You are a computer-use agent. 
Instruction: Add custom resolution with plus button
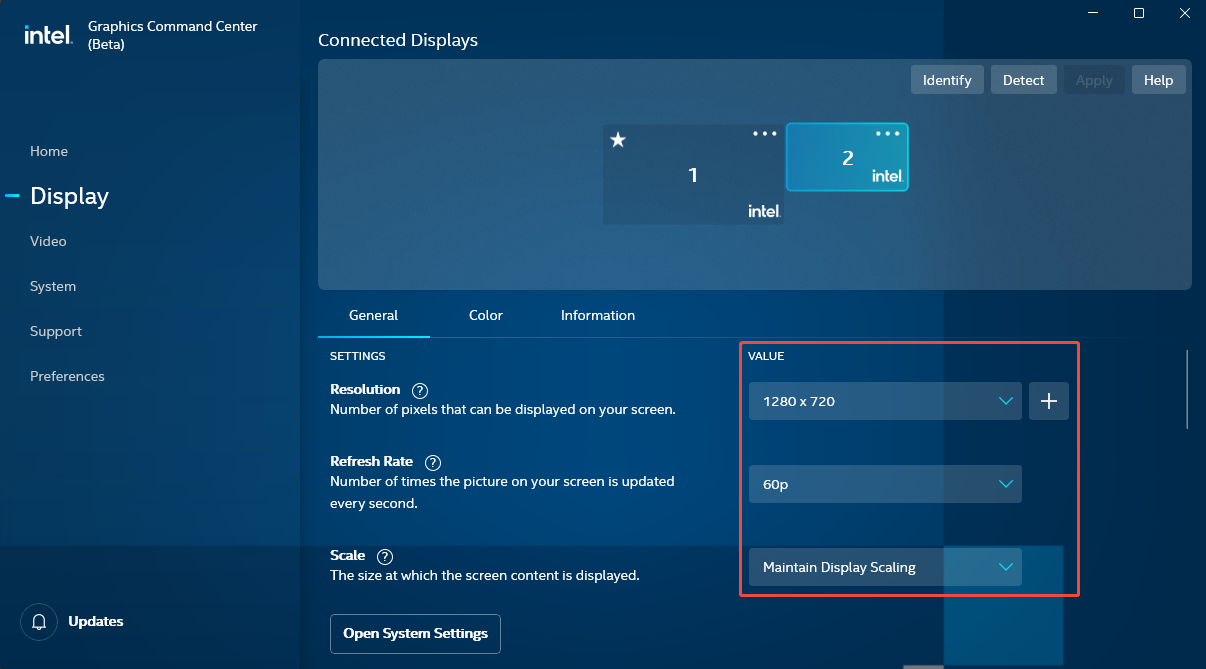point(1049,401)
